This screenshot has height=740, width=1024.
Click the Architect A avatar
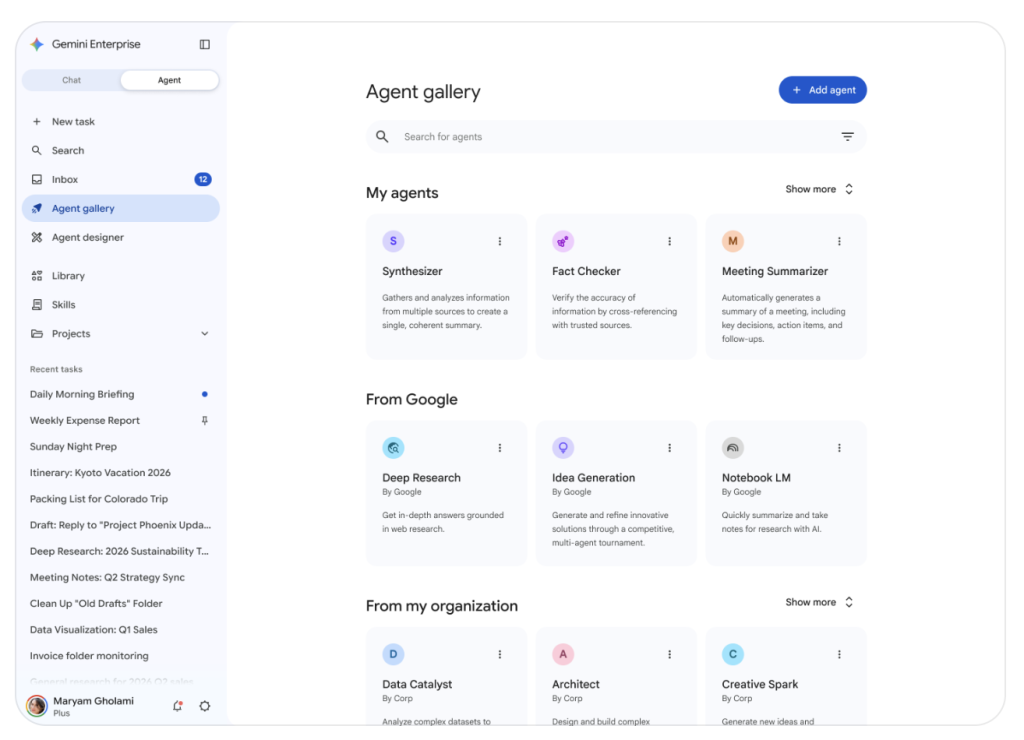click(x=563, y=654)
